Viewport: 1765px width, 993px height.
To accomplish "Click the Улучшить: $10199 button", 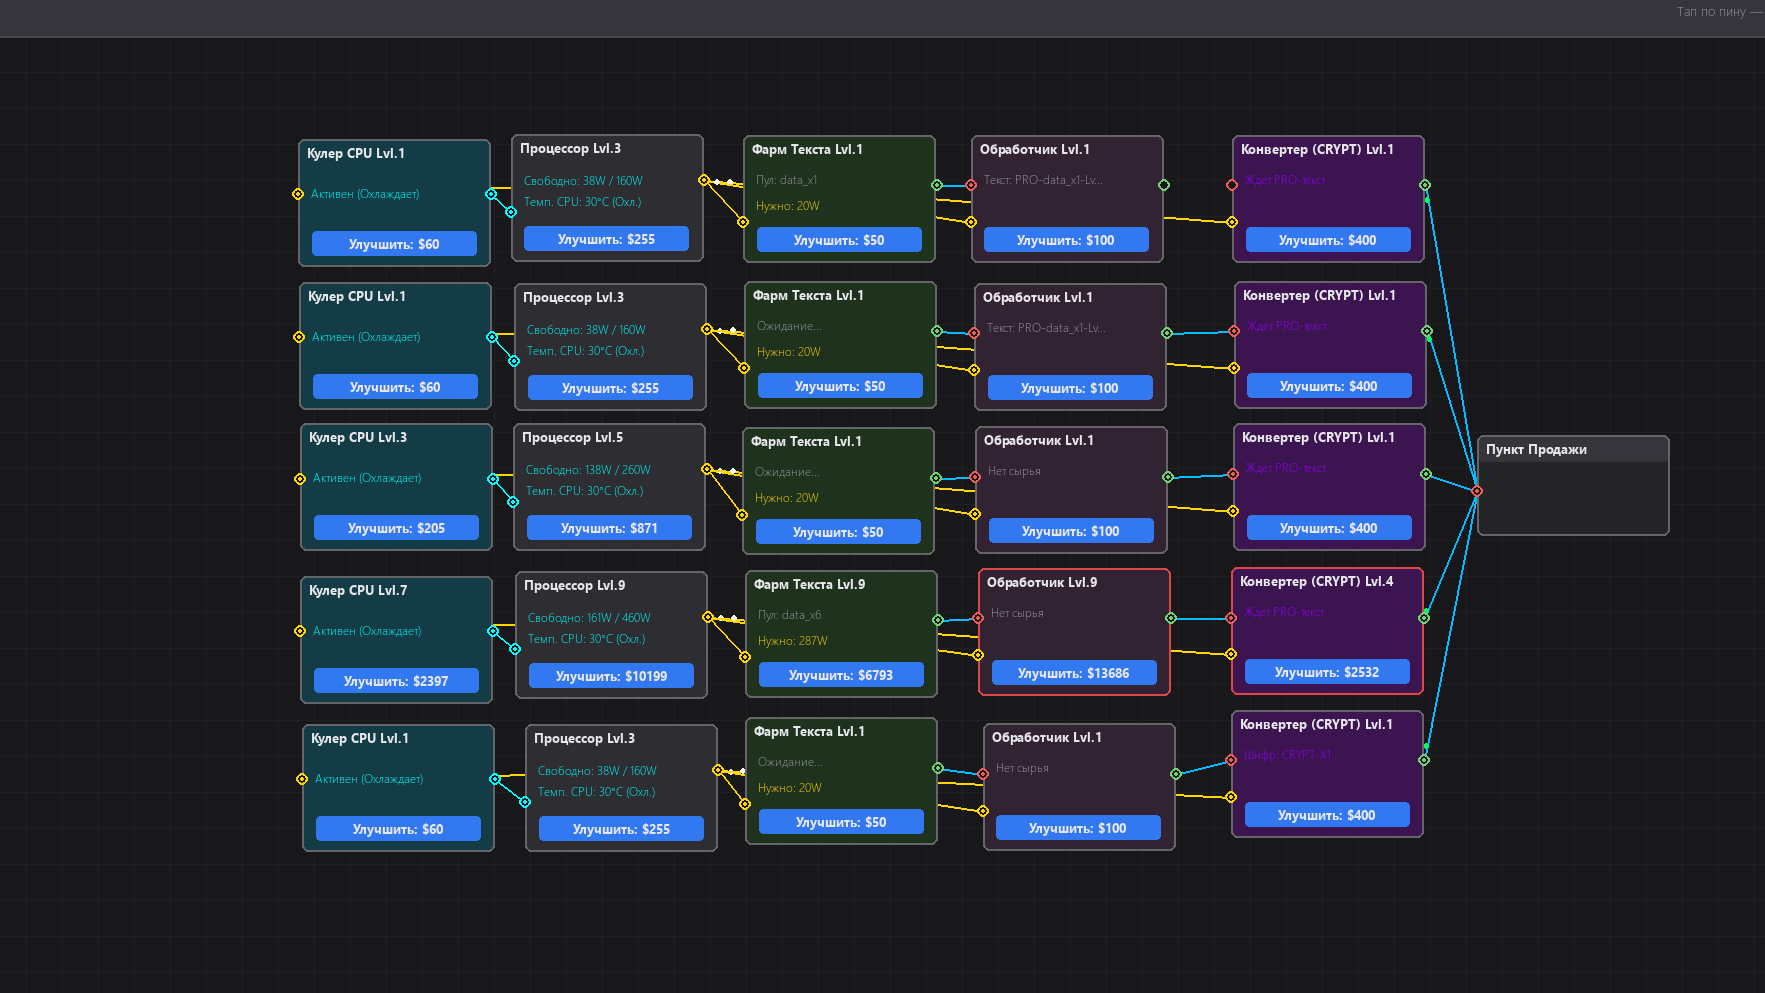I will pyautogui.click(x=611, y=676).
